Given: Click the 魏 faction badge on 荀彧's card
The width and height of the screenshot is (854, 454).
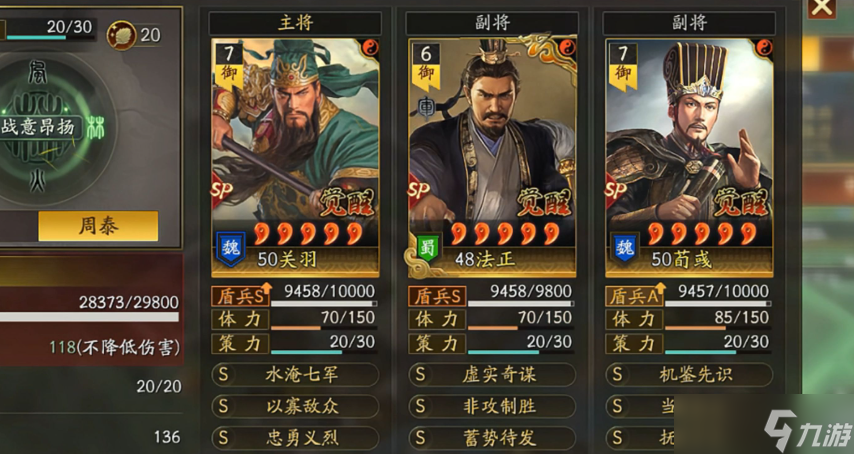Looking at the screenshot, I should pyautogui.click(x=625, y=248).
